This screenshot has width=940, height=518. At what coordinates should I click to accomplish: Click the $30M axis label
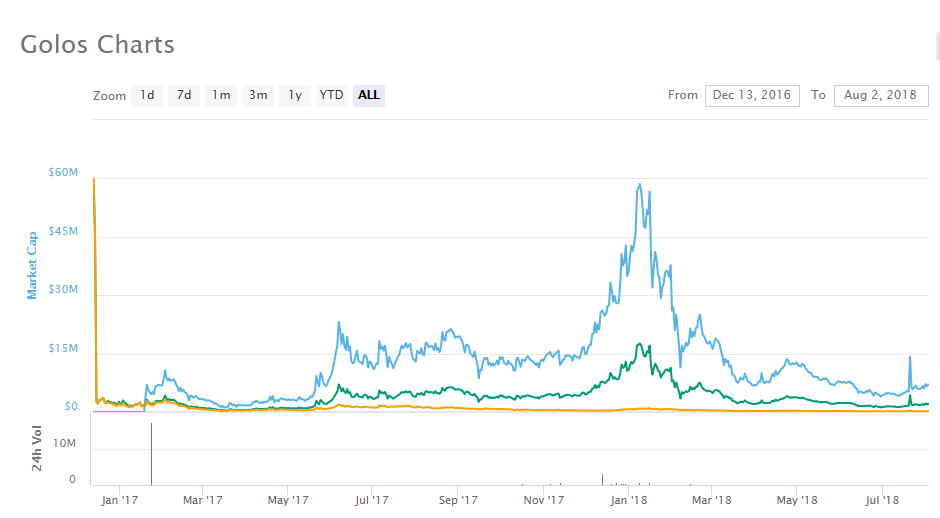pyautogui.click(x=63, y=290)
